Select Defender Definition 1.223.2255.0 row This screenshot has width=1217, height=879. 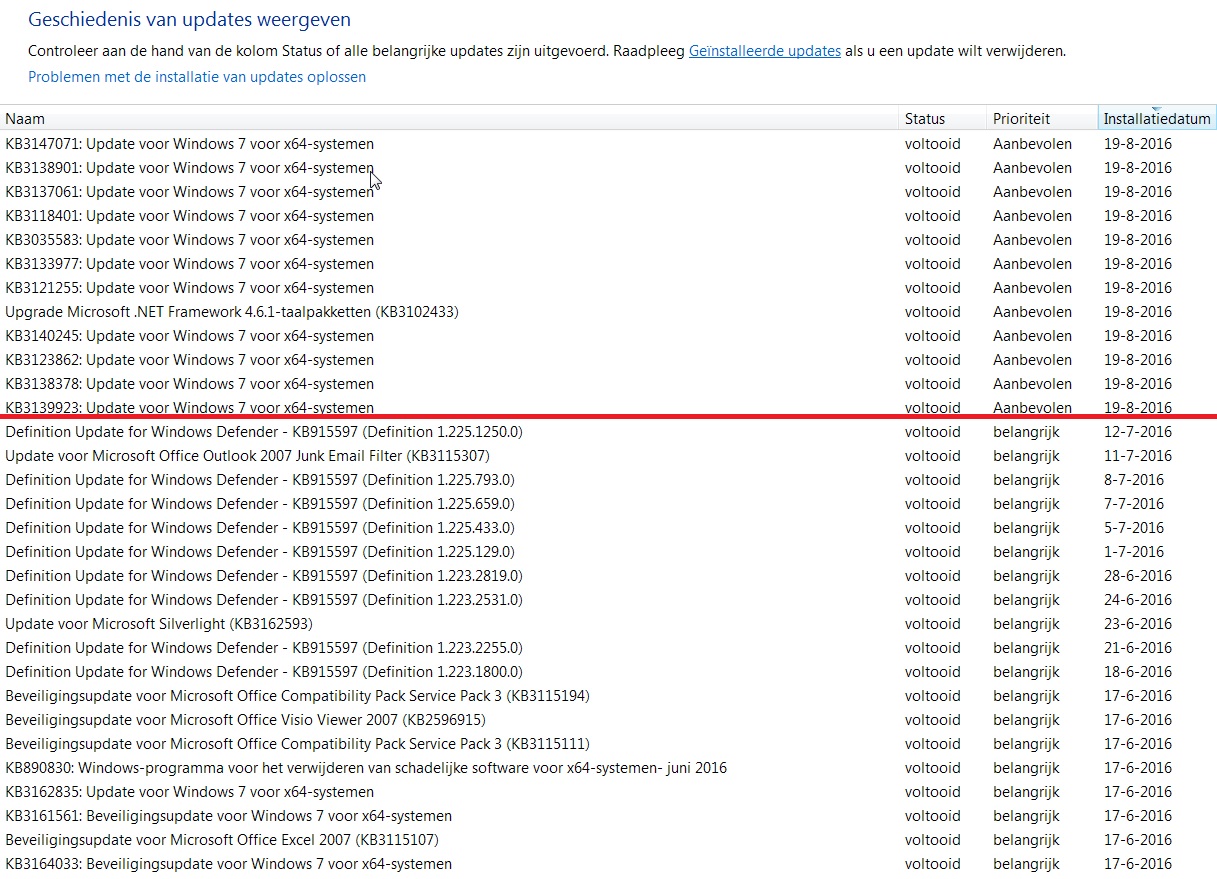(608, 648)
